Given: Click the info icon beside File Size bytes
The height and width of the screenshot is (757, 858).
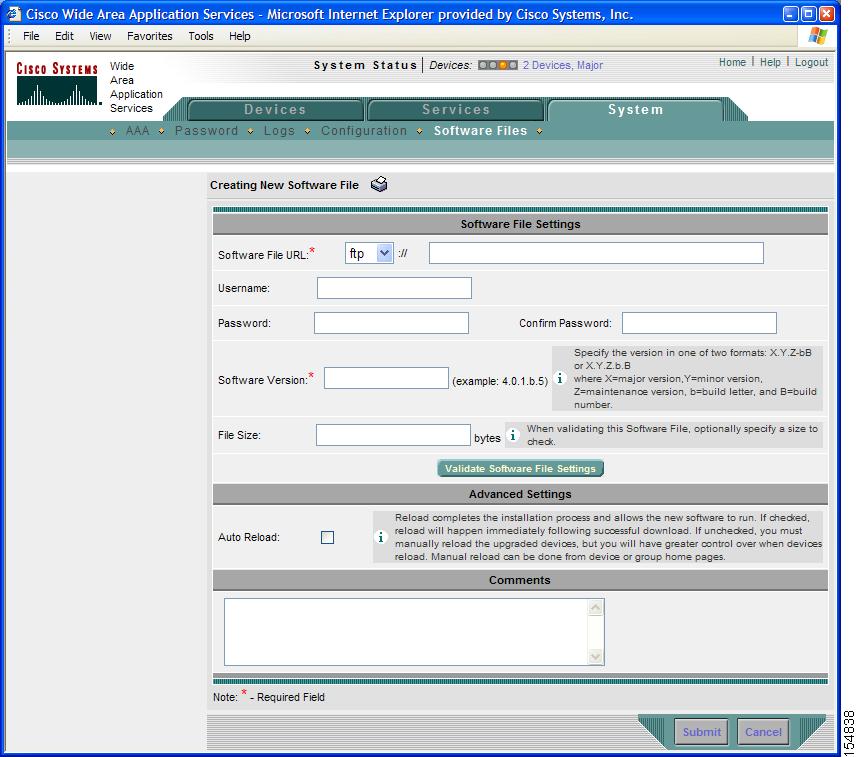Looking at the screenshot, I should pos(513,435).
